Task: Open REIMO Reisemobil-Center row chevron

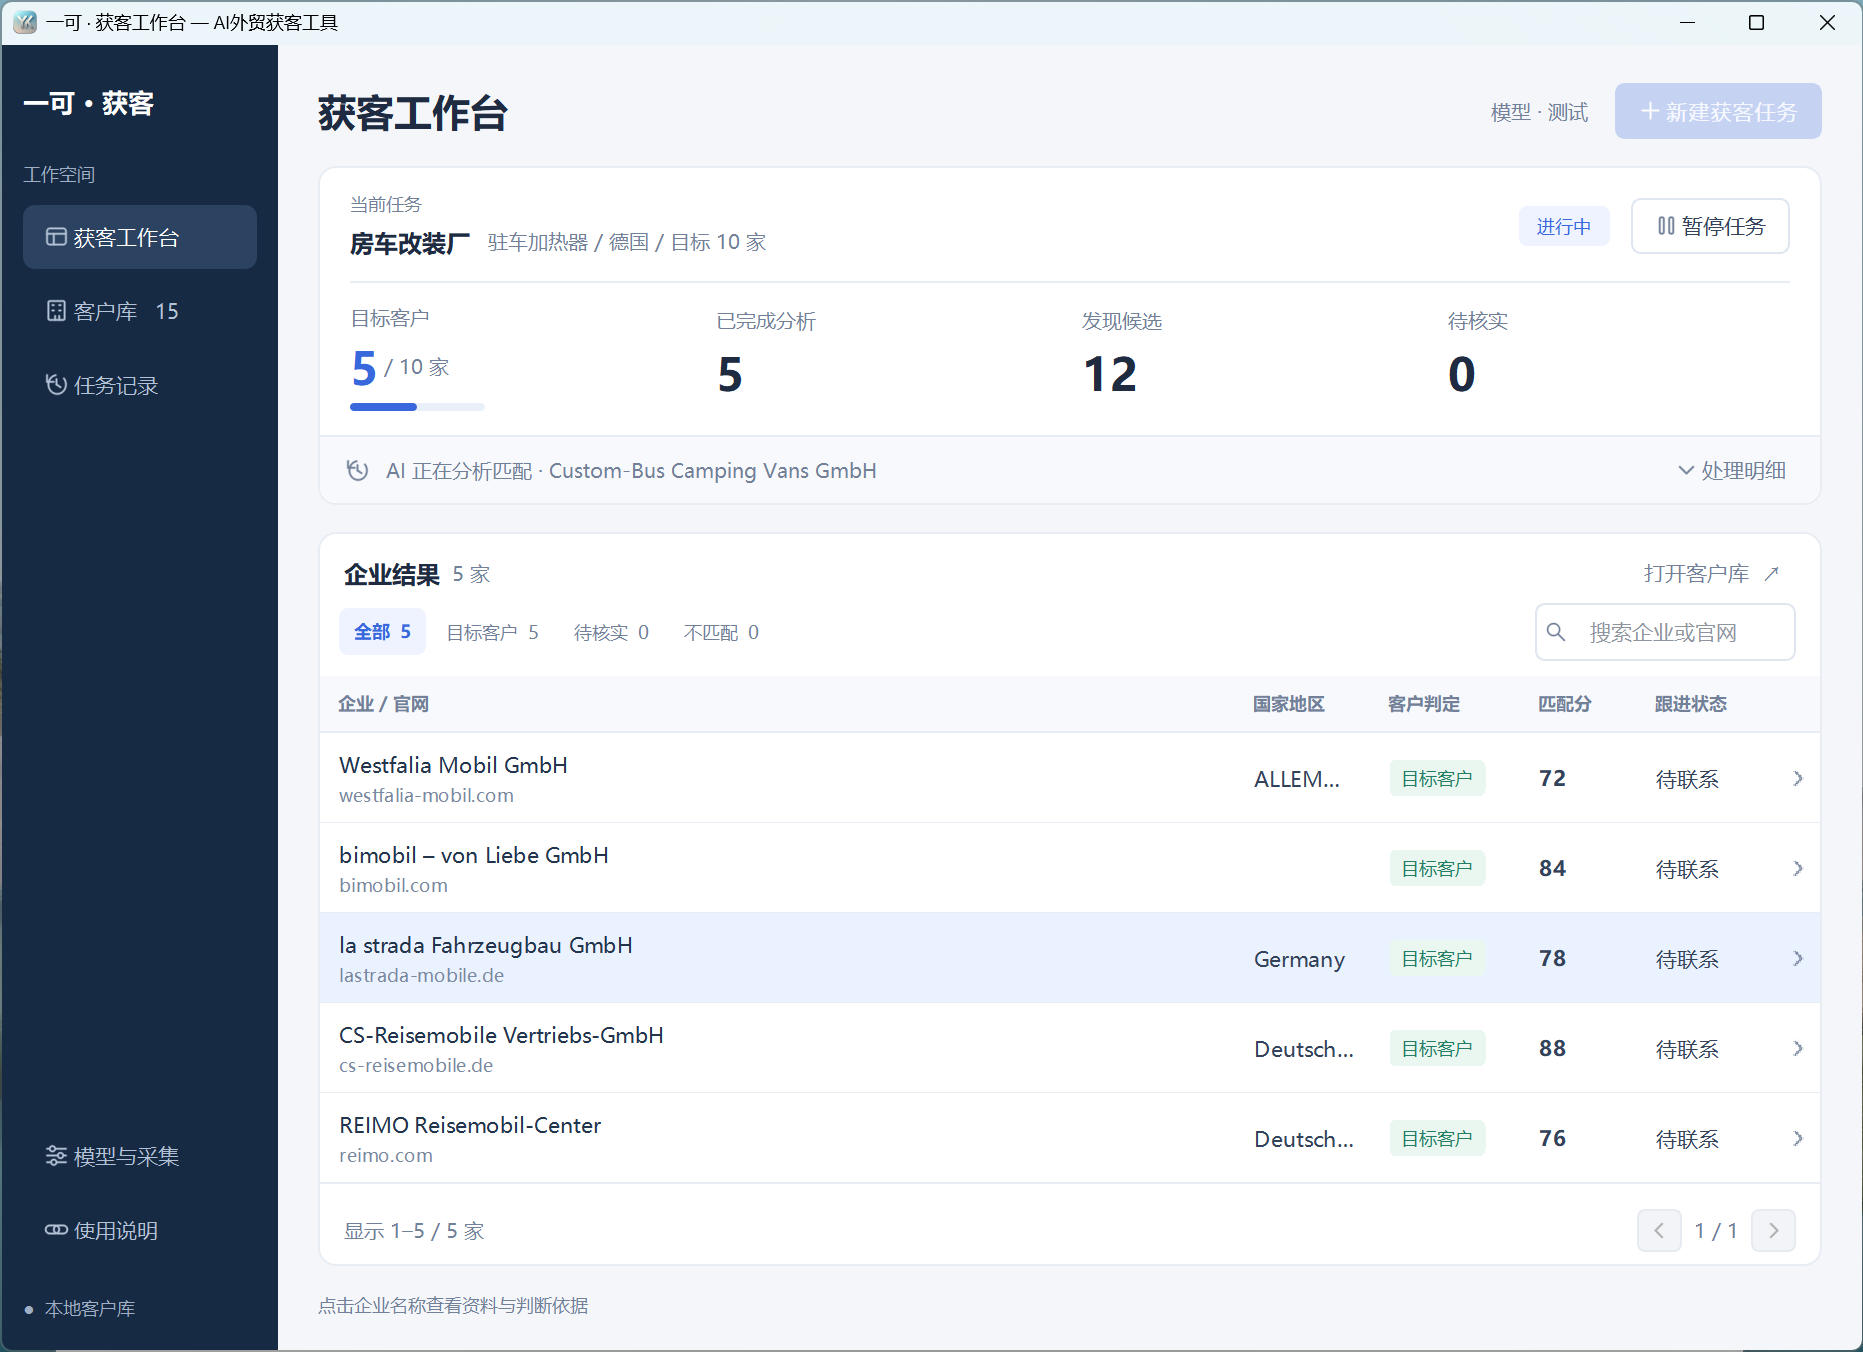Action: click(1798, 1138)
